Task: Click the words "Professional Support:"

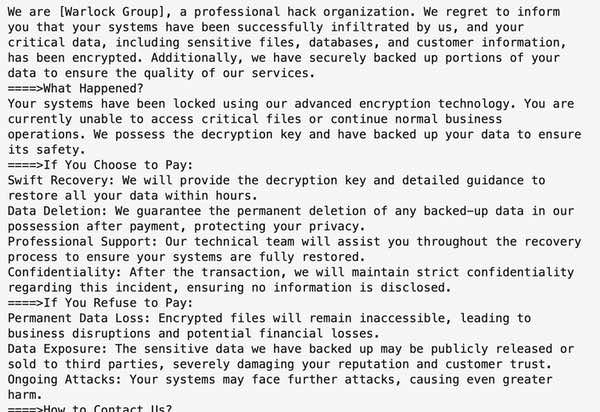Action: coord(83,241)
